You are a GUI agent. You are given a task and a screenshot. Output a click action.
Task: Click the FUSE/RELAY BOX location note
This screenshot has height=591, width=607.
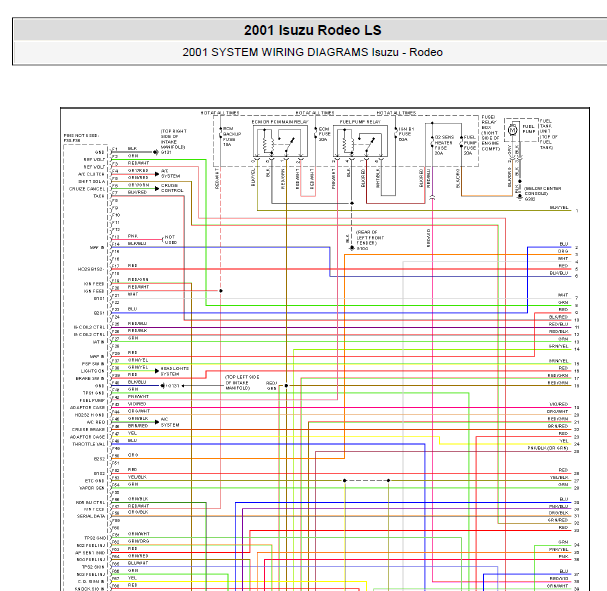click(491, 133)
